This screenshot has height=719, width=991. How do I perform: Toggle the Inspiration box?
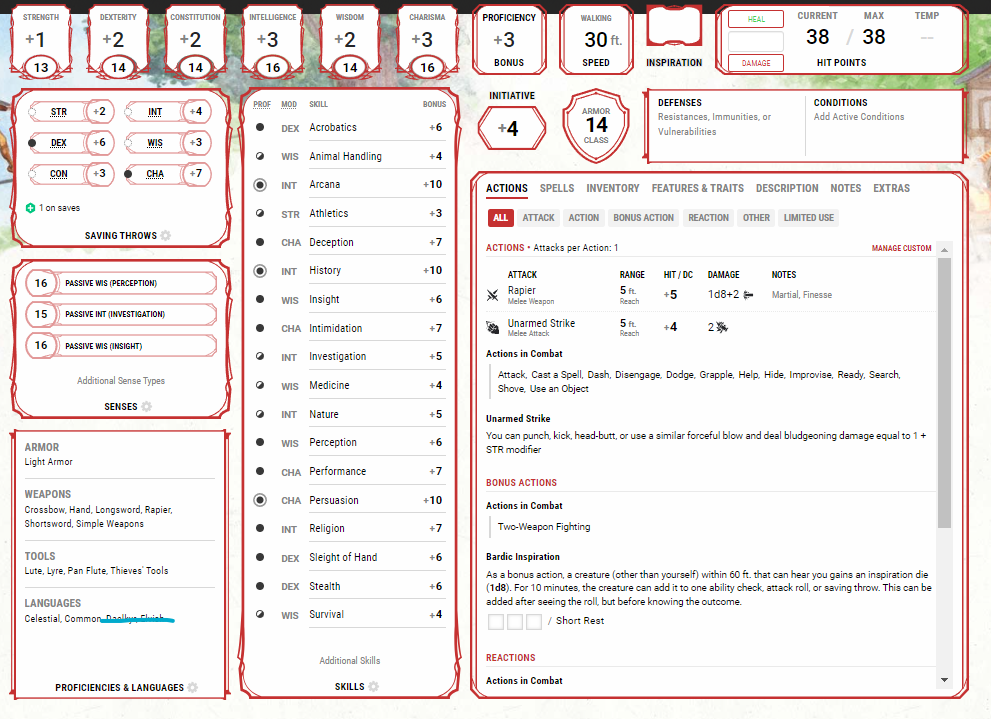point(674,28)
